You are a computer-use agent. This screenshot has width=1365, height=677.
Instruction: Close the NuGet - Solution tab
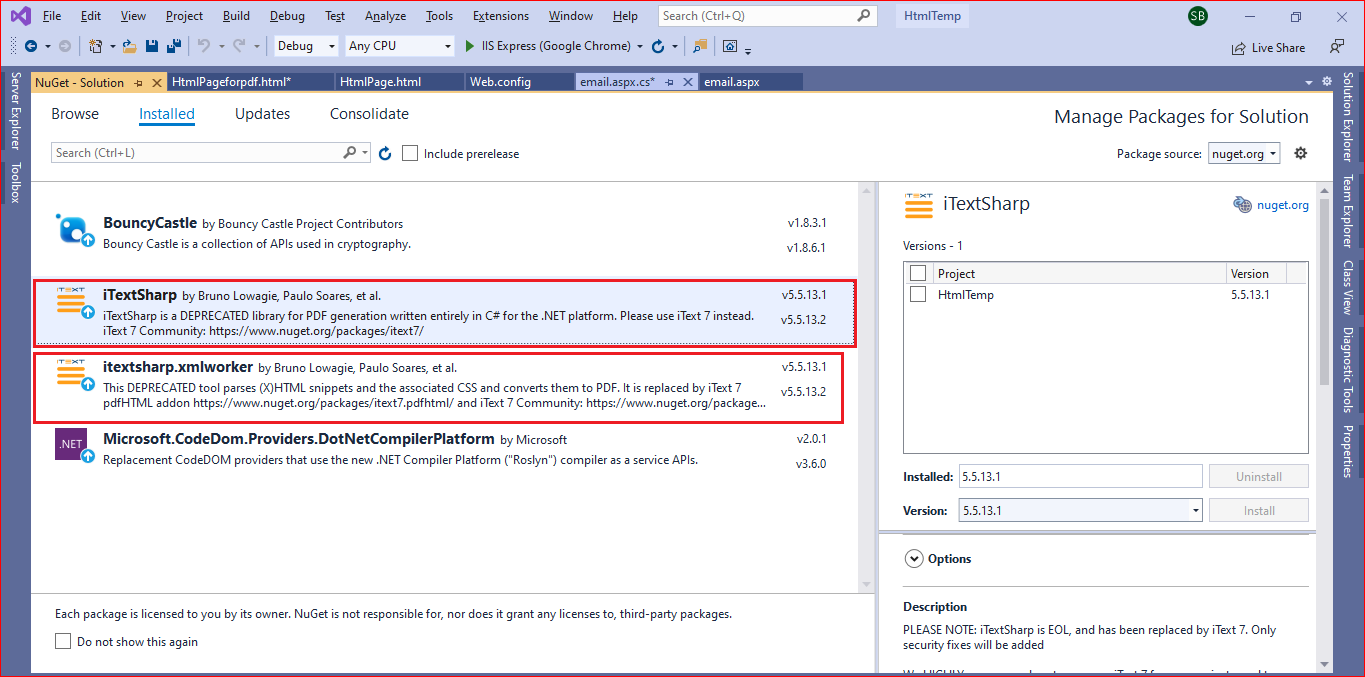(x=157, y=83)
